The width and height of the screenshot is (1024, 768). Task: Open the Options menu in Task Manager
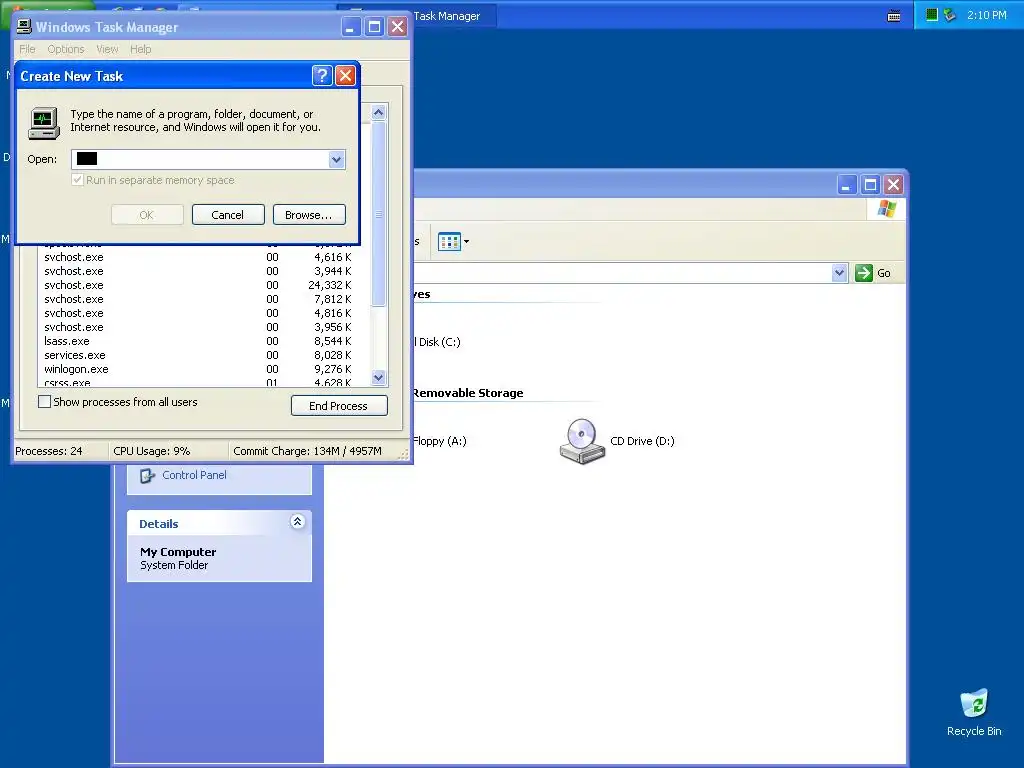pos(66,49)
